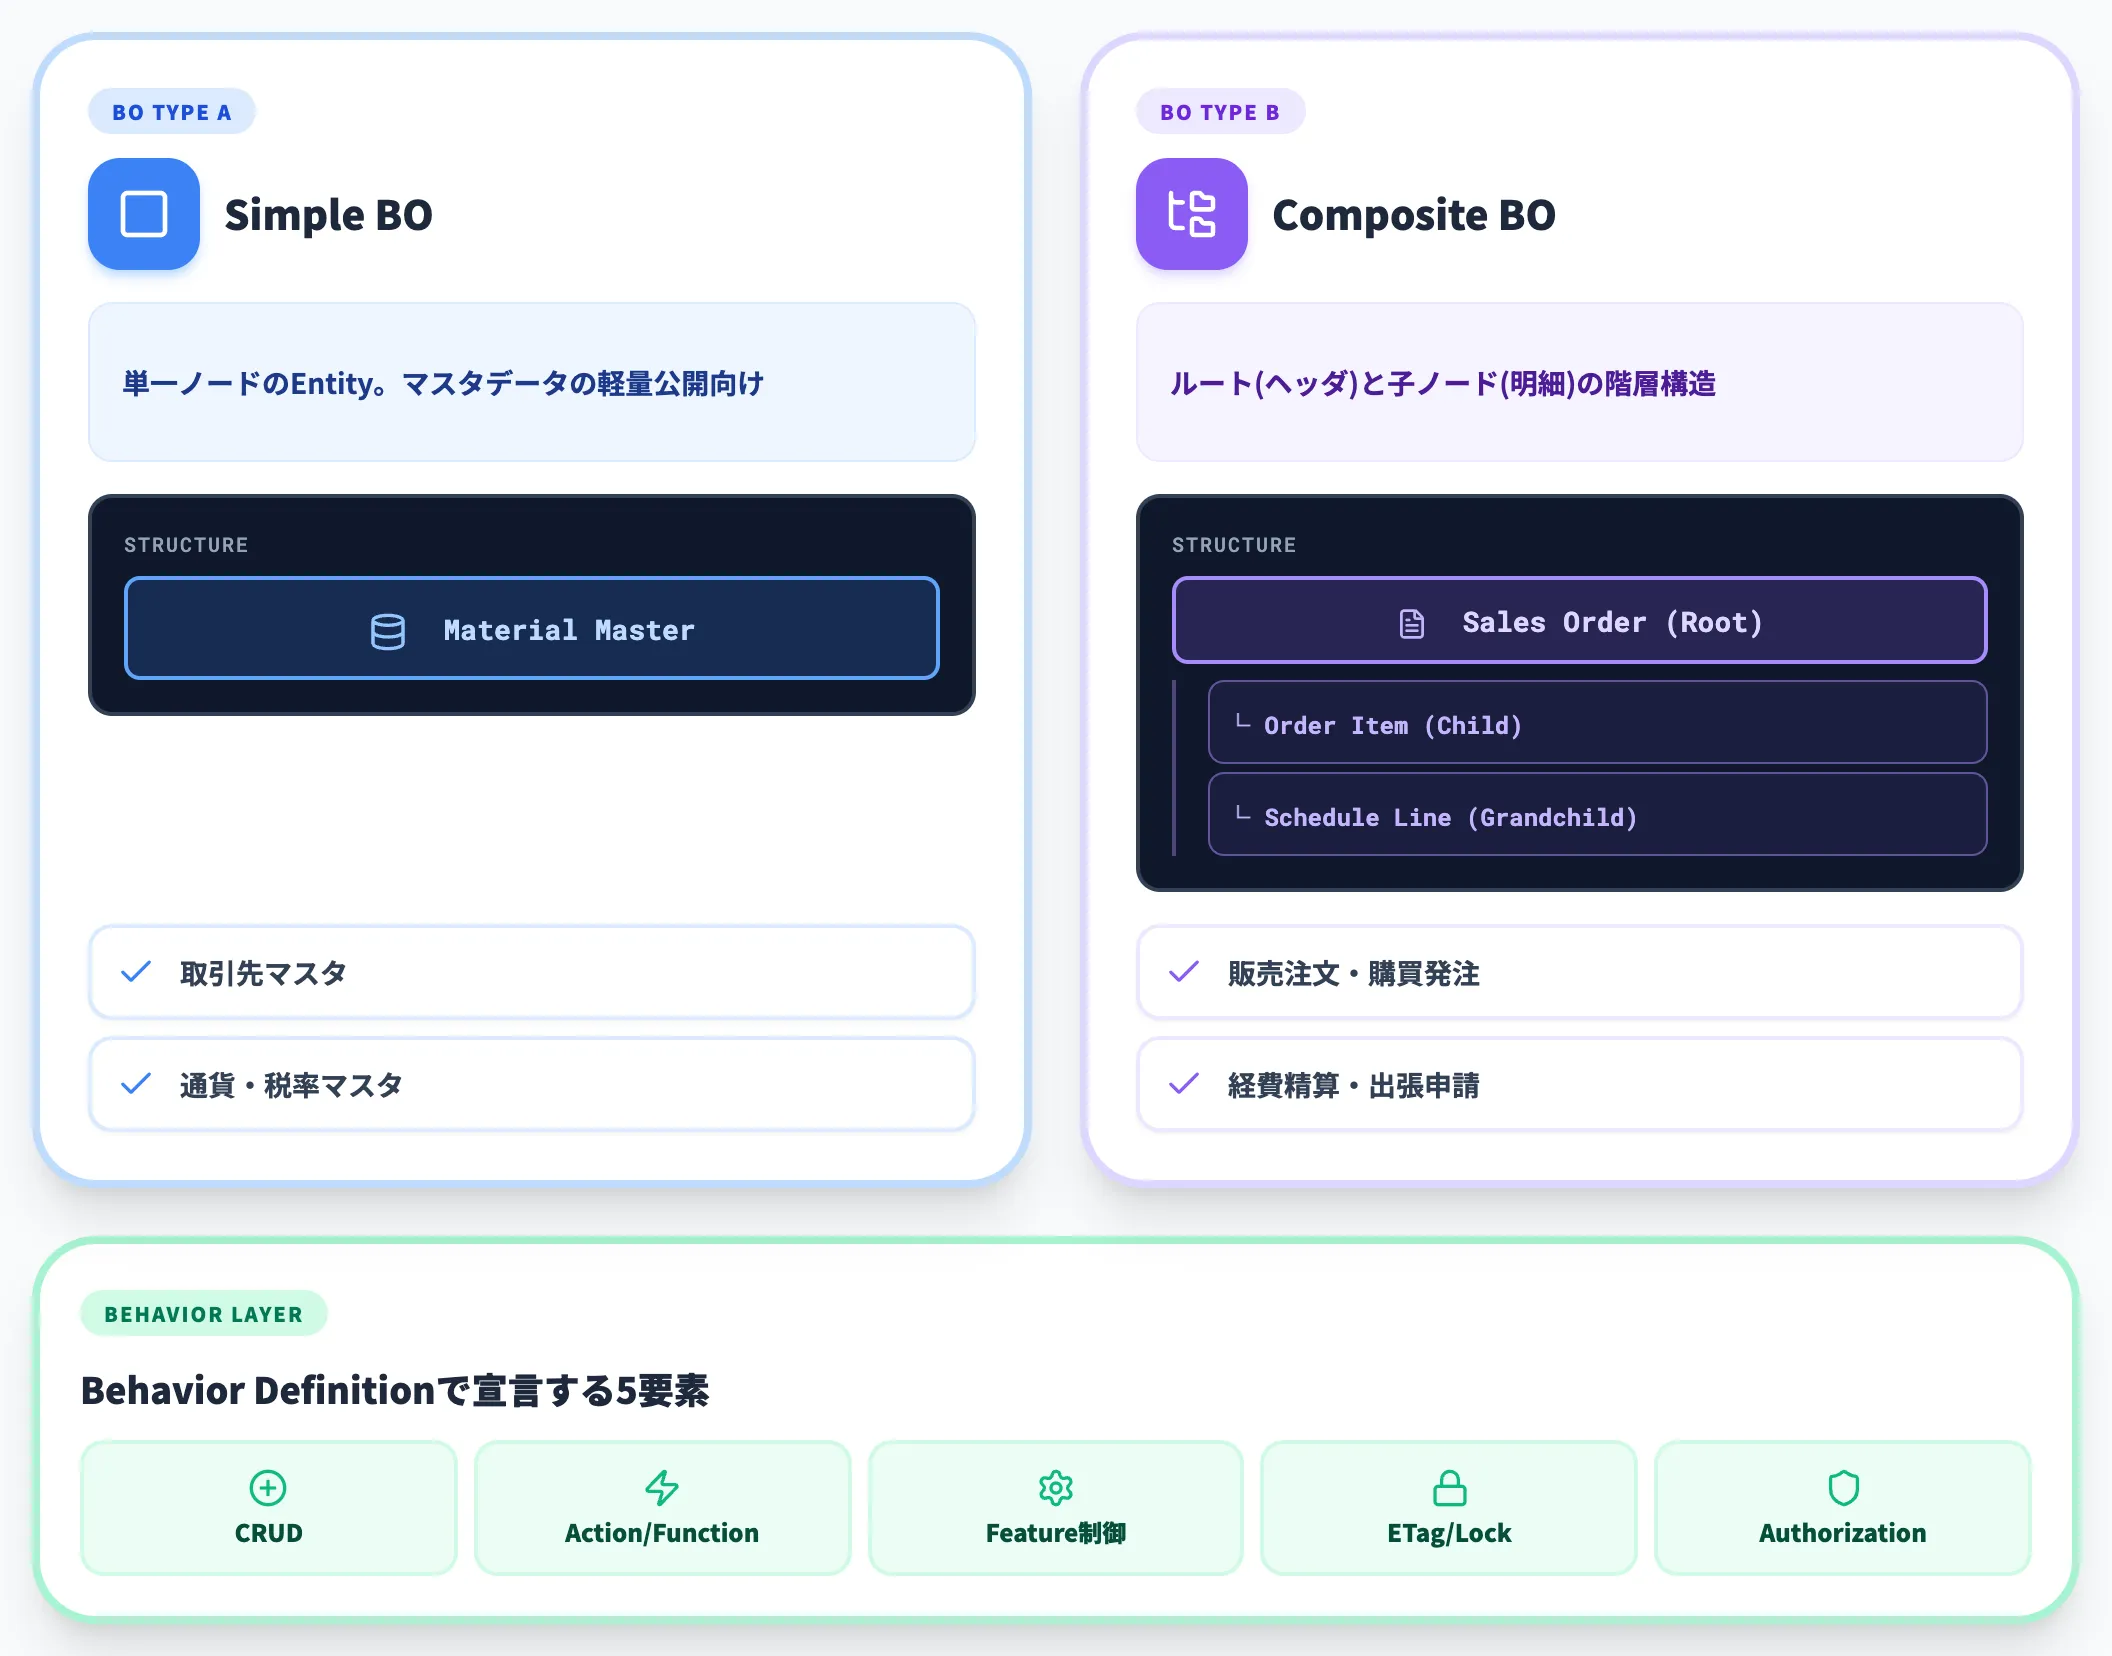Click the Simple BO heading
Screen dimensions: 2112x1656
tap(329, 215)
